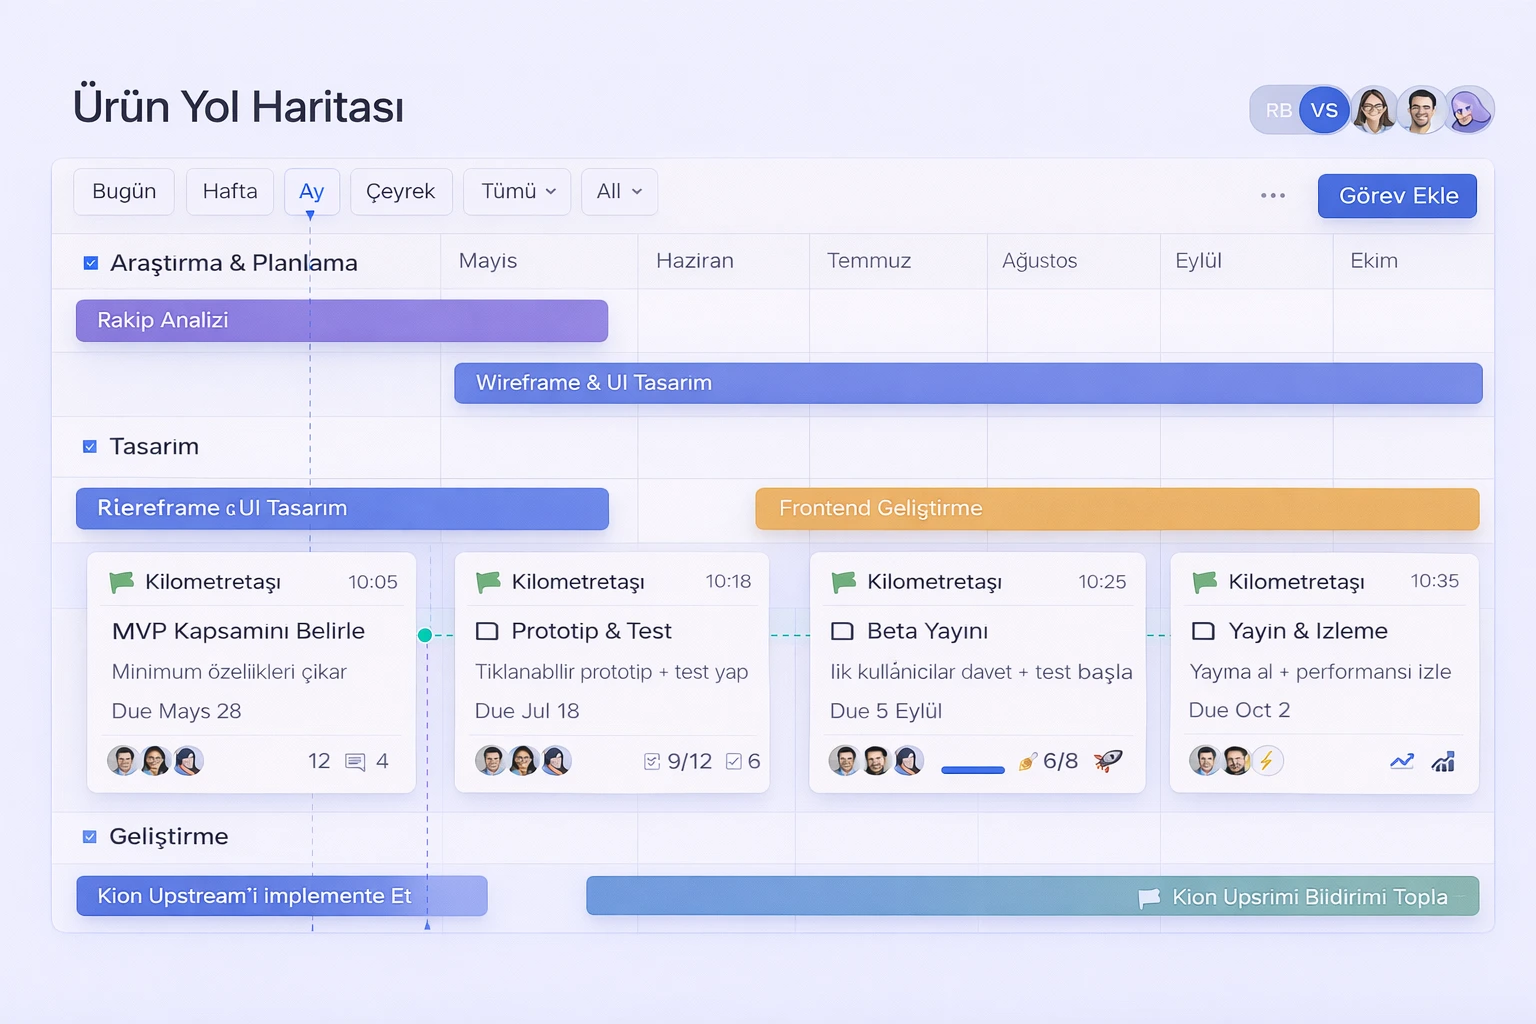Open the three-dot more options menu
This screenshot has width=1536, height=1024.
[x=1272, y=196]
